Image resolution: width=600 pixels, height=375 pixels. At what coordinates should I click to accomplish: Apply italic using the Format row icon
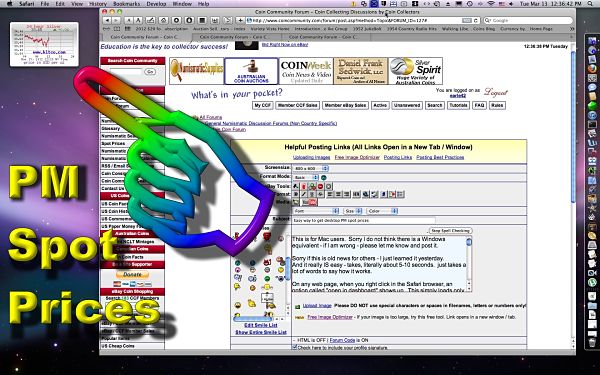304,194
